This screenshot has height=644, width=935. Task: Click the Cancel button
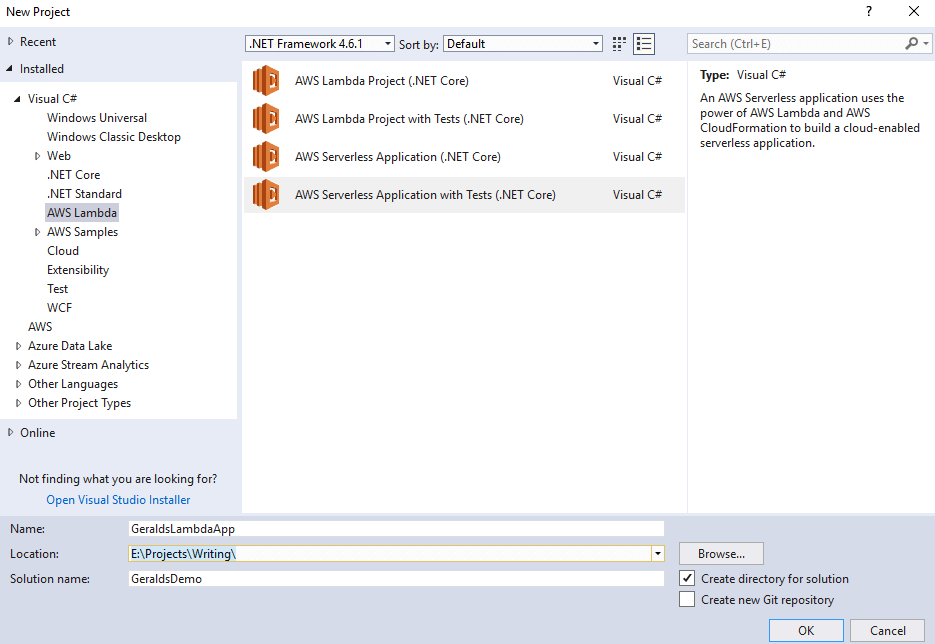(887, 631)
